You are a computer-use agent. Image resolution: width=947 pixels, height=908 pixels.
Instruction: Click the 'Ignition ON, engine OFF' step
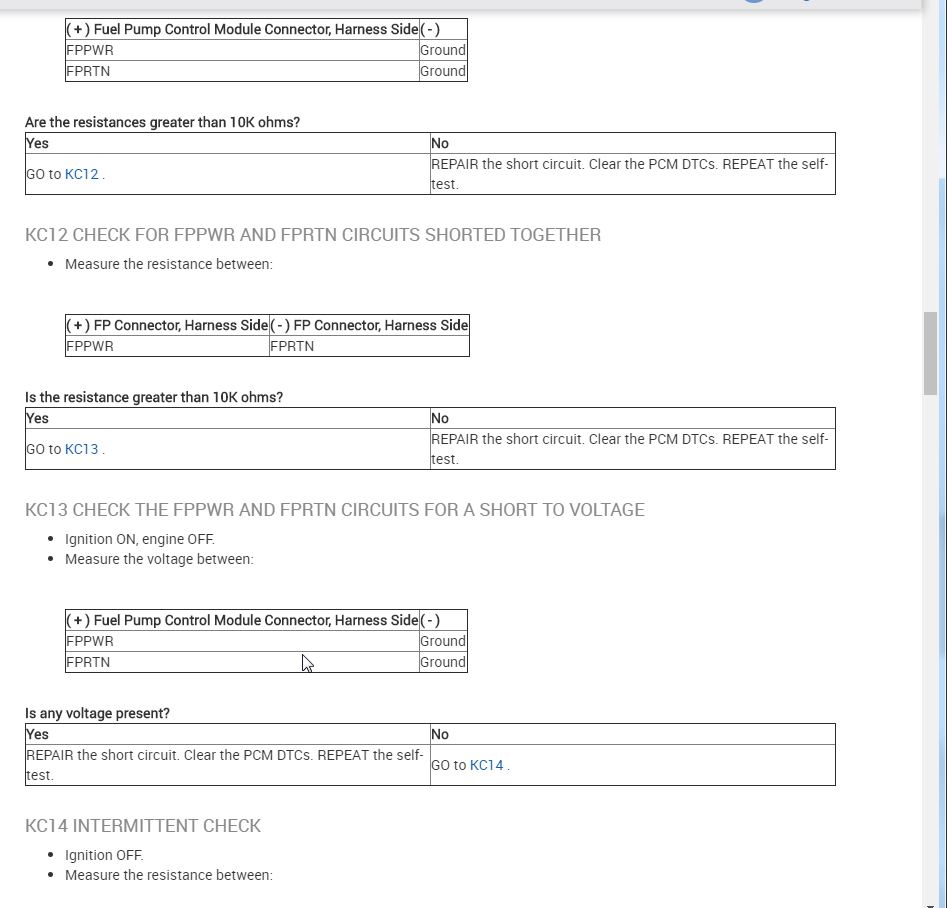(x=140, y=539)
